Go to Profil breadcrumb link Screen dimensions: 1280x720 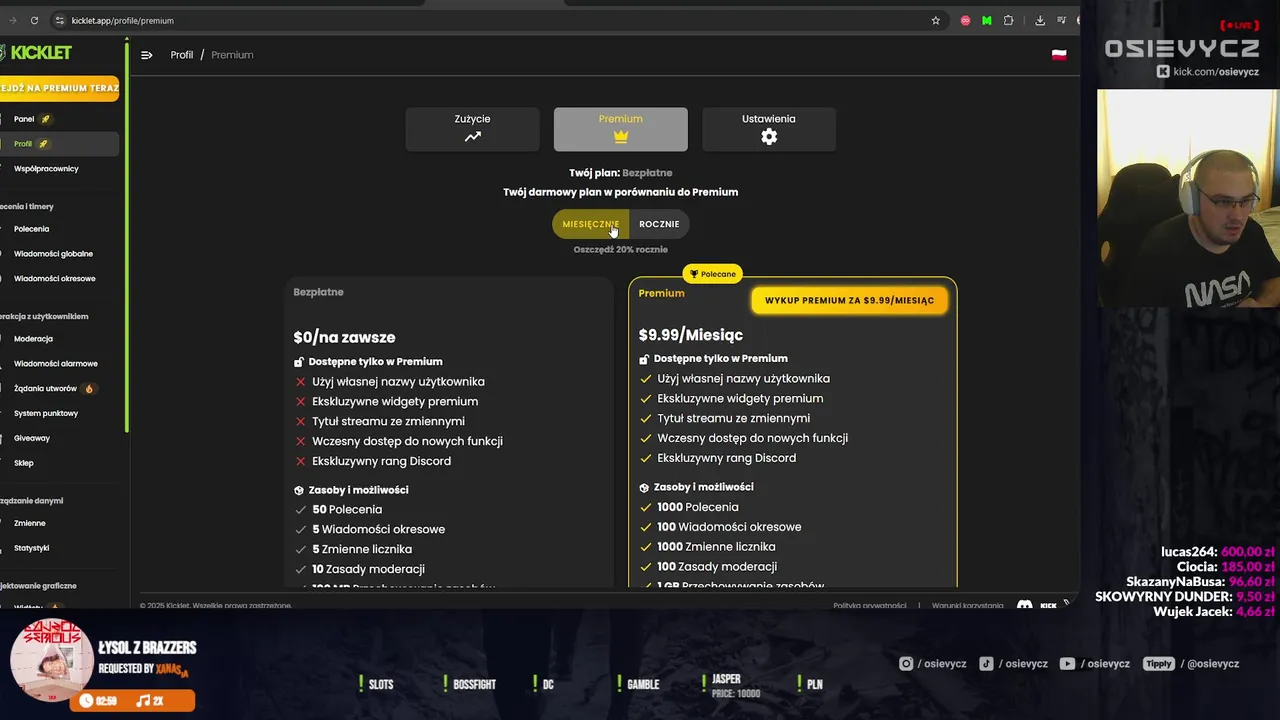[182, 55]
